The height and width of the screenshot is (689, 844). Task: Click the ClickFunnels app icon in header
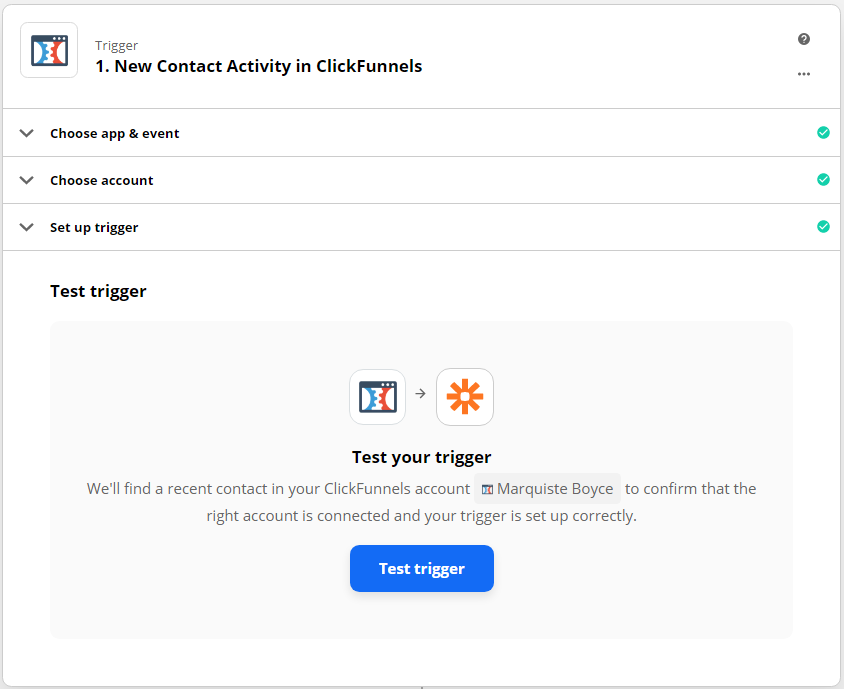point(49,50)
